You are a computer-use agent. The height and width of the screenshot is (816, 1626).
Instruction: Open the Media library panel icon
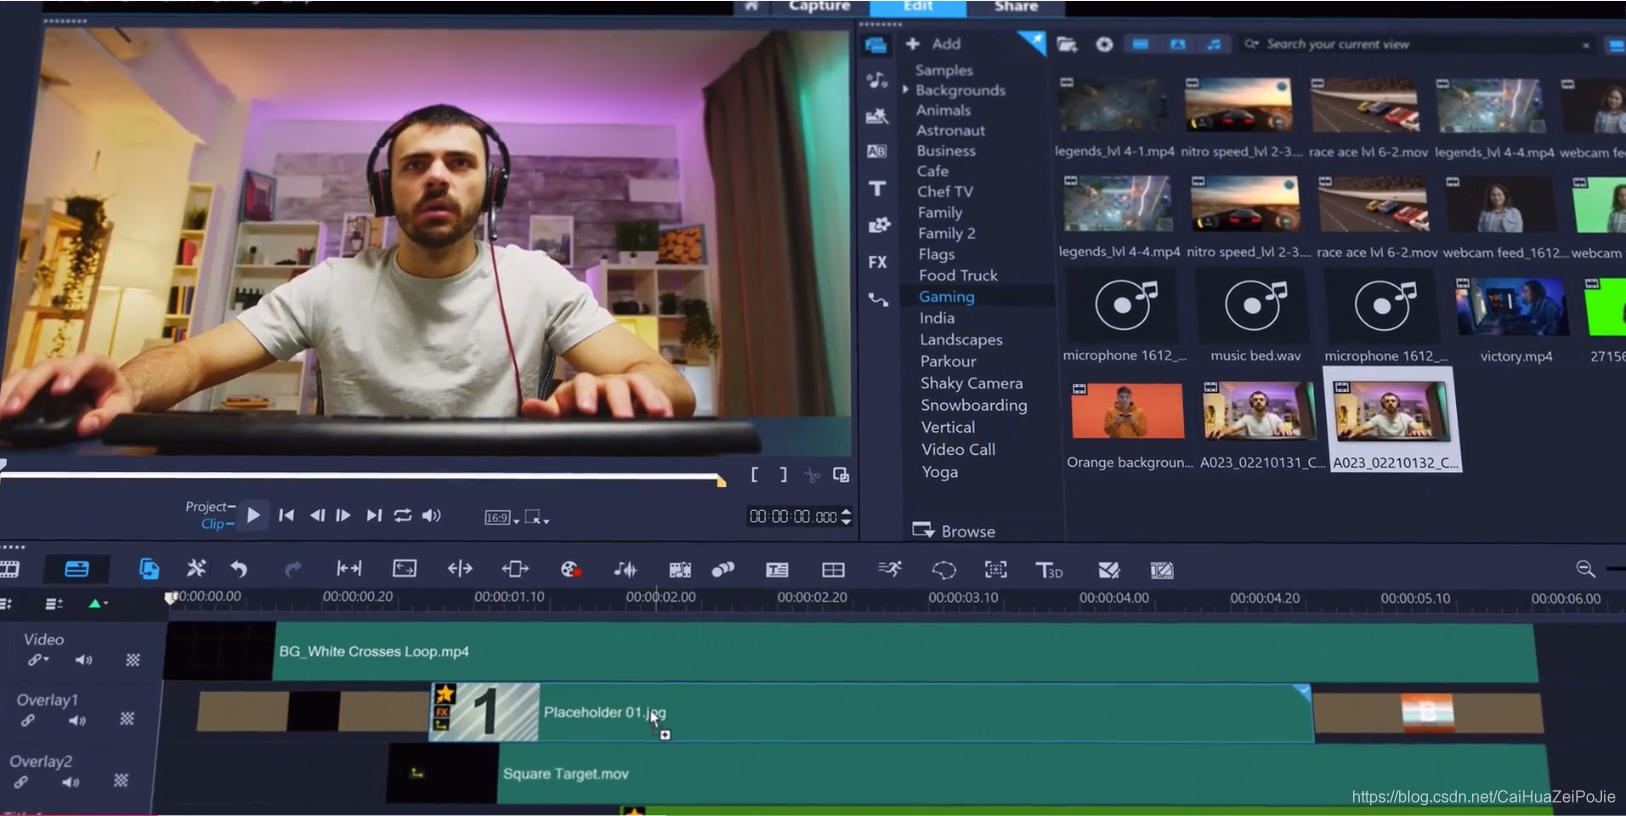click(876, 45)
